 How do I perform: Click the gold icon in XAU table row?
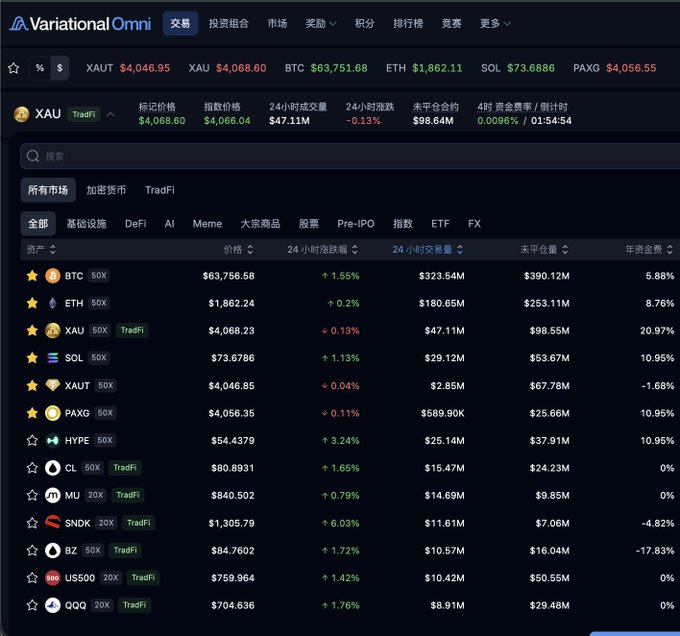tap(52, 330)
